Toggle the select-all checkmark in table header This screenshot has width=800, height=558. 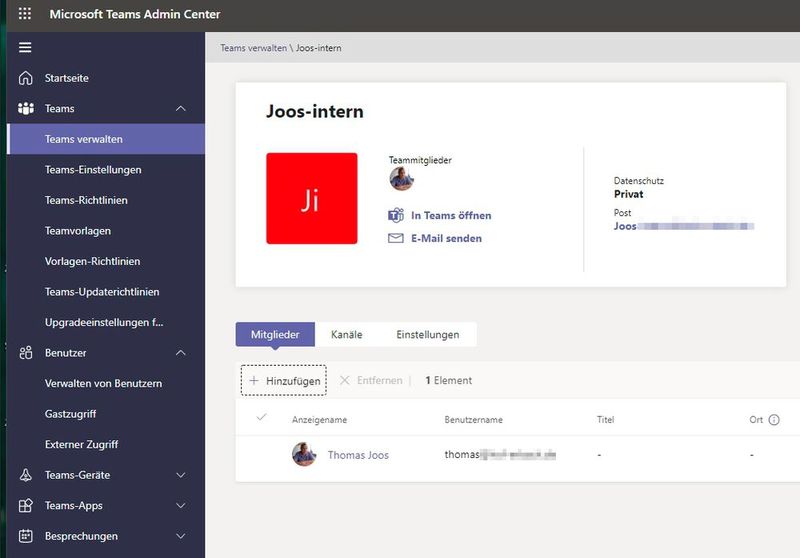(x=262, y=417)
